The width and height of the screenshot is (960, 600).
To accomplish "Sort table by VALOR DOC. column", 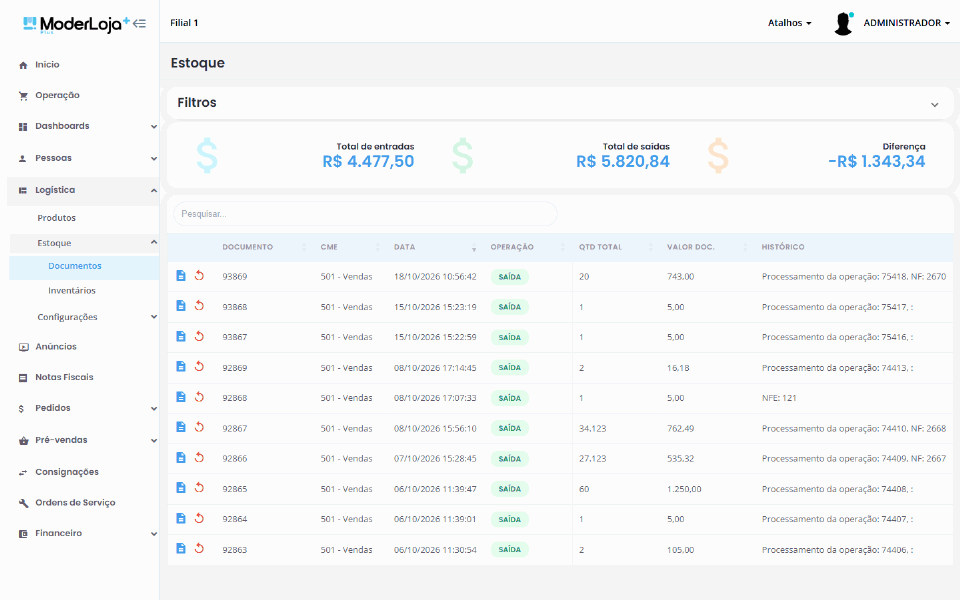I will pos(691,247).
